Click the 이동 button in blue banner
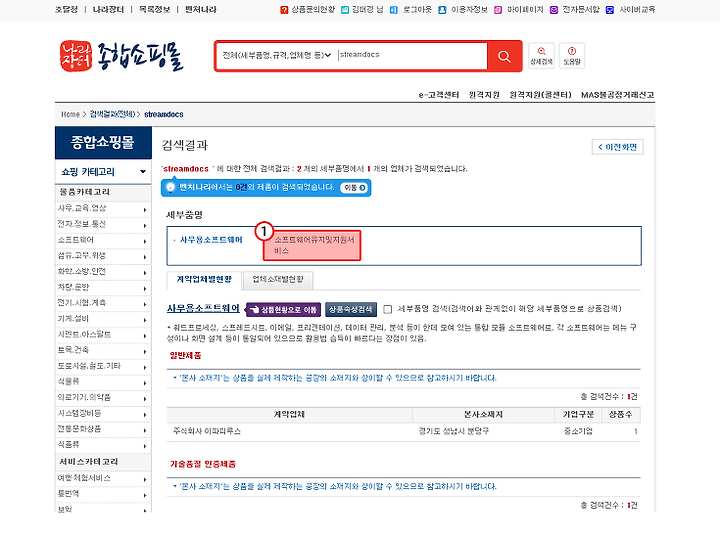The height and width of the screenshot is (537, 720). click(355, 188)
